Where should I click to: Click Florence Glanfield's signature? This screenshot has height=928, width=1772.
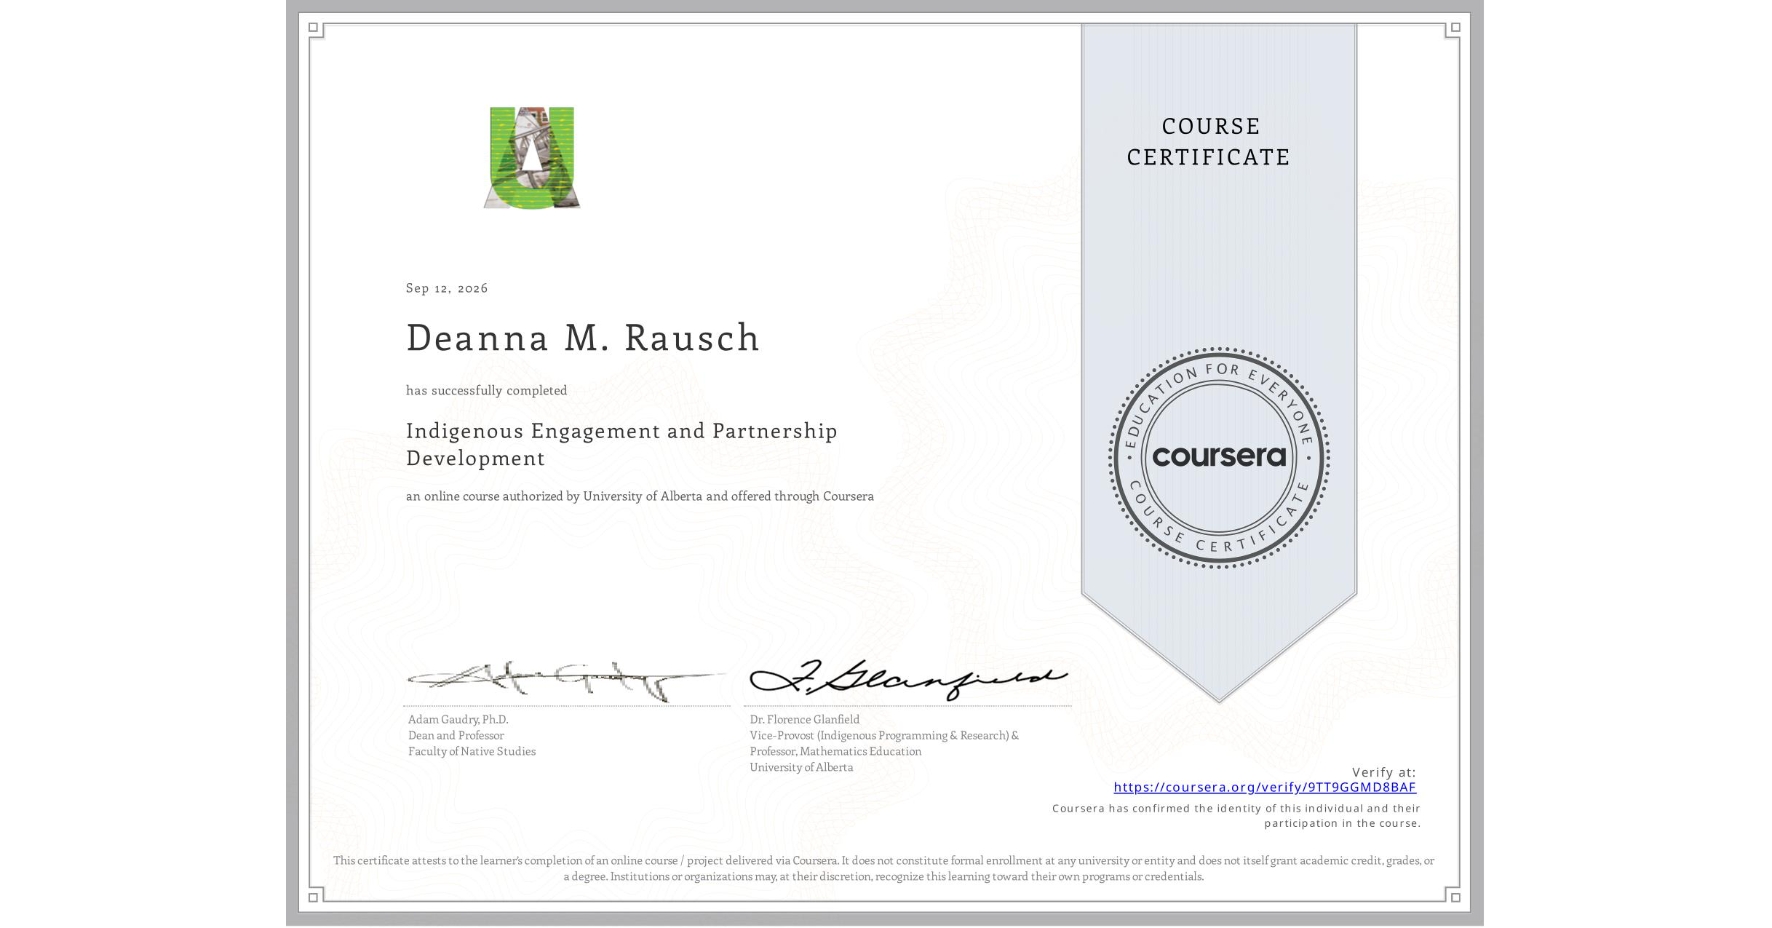pyautogui.click(x=908, y=679)
